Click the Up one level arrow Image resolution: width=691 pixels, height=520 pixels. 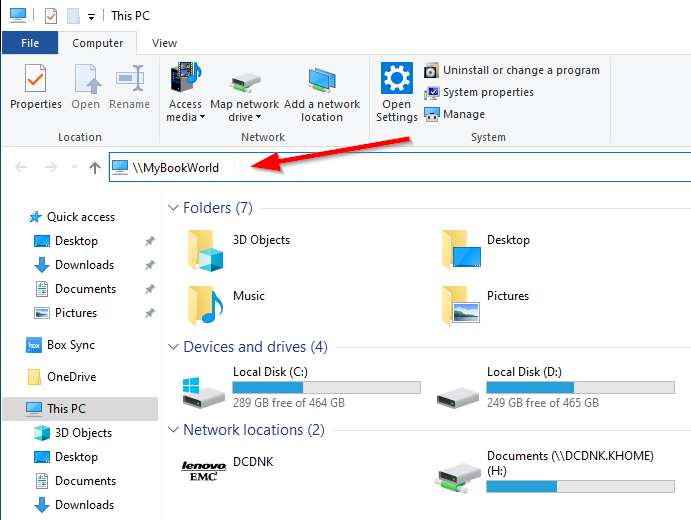click(x=94, y=167)
